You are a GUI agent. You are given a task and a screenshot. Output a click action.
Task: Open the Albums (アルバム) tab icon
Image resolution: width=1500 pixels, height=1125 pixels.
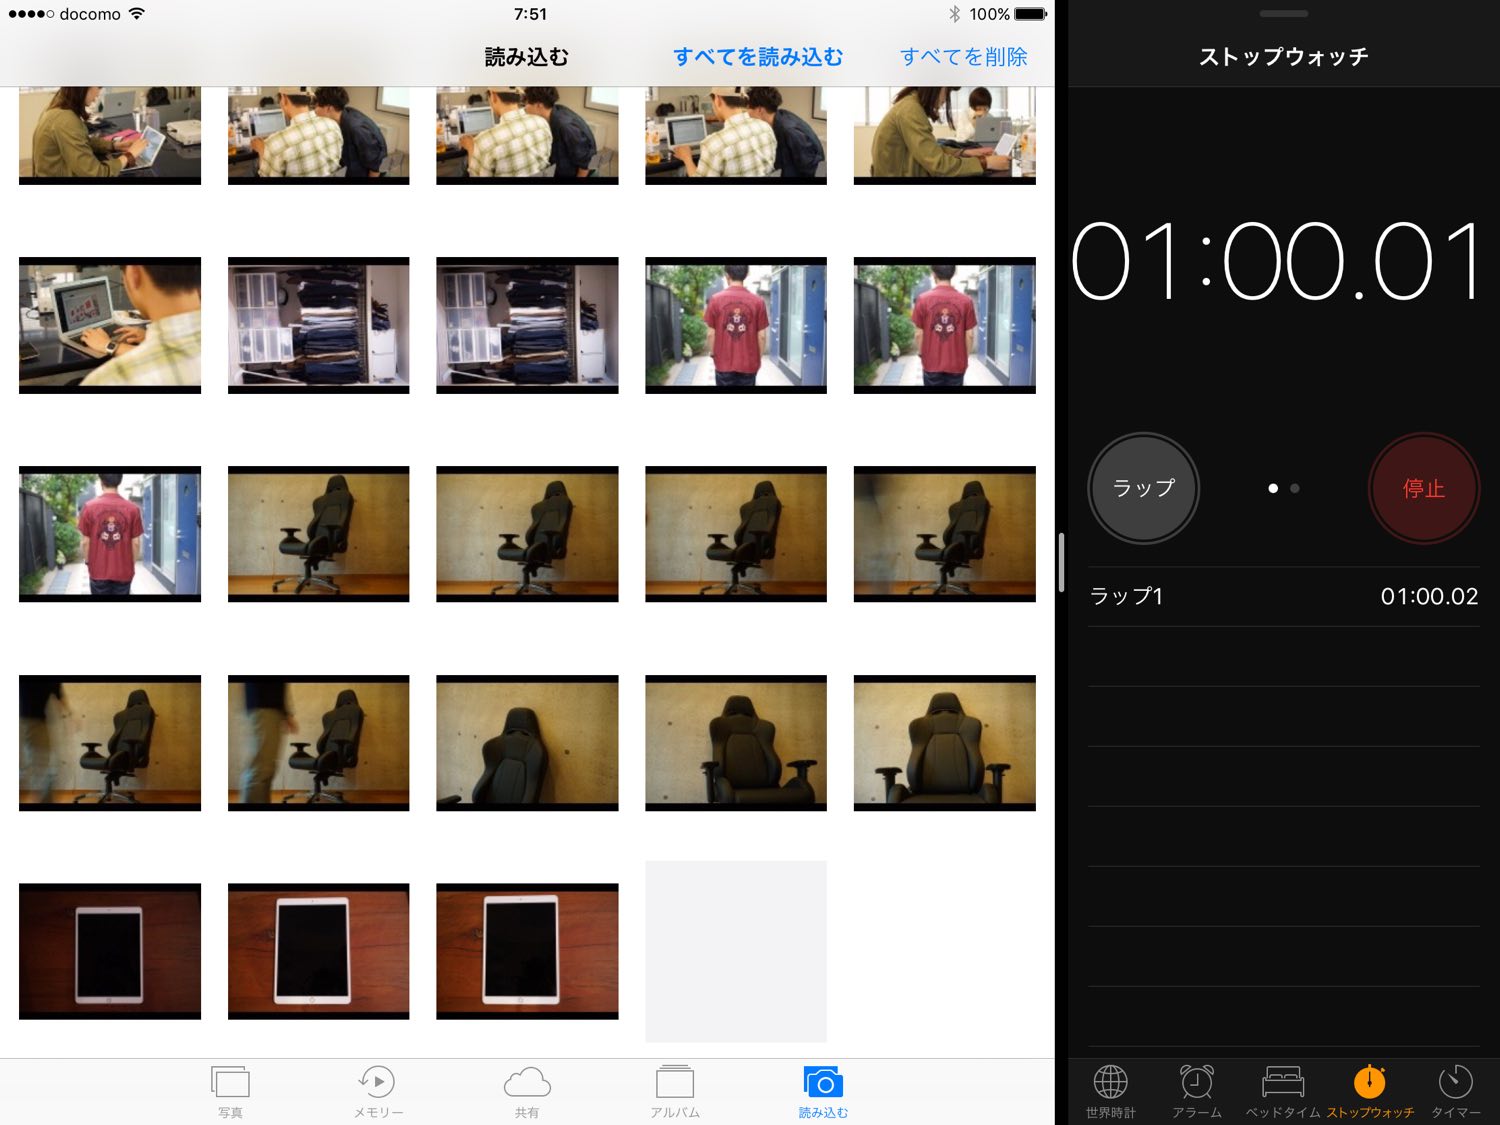pos(675,1084)
